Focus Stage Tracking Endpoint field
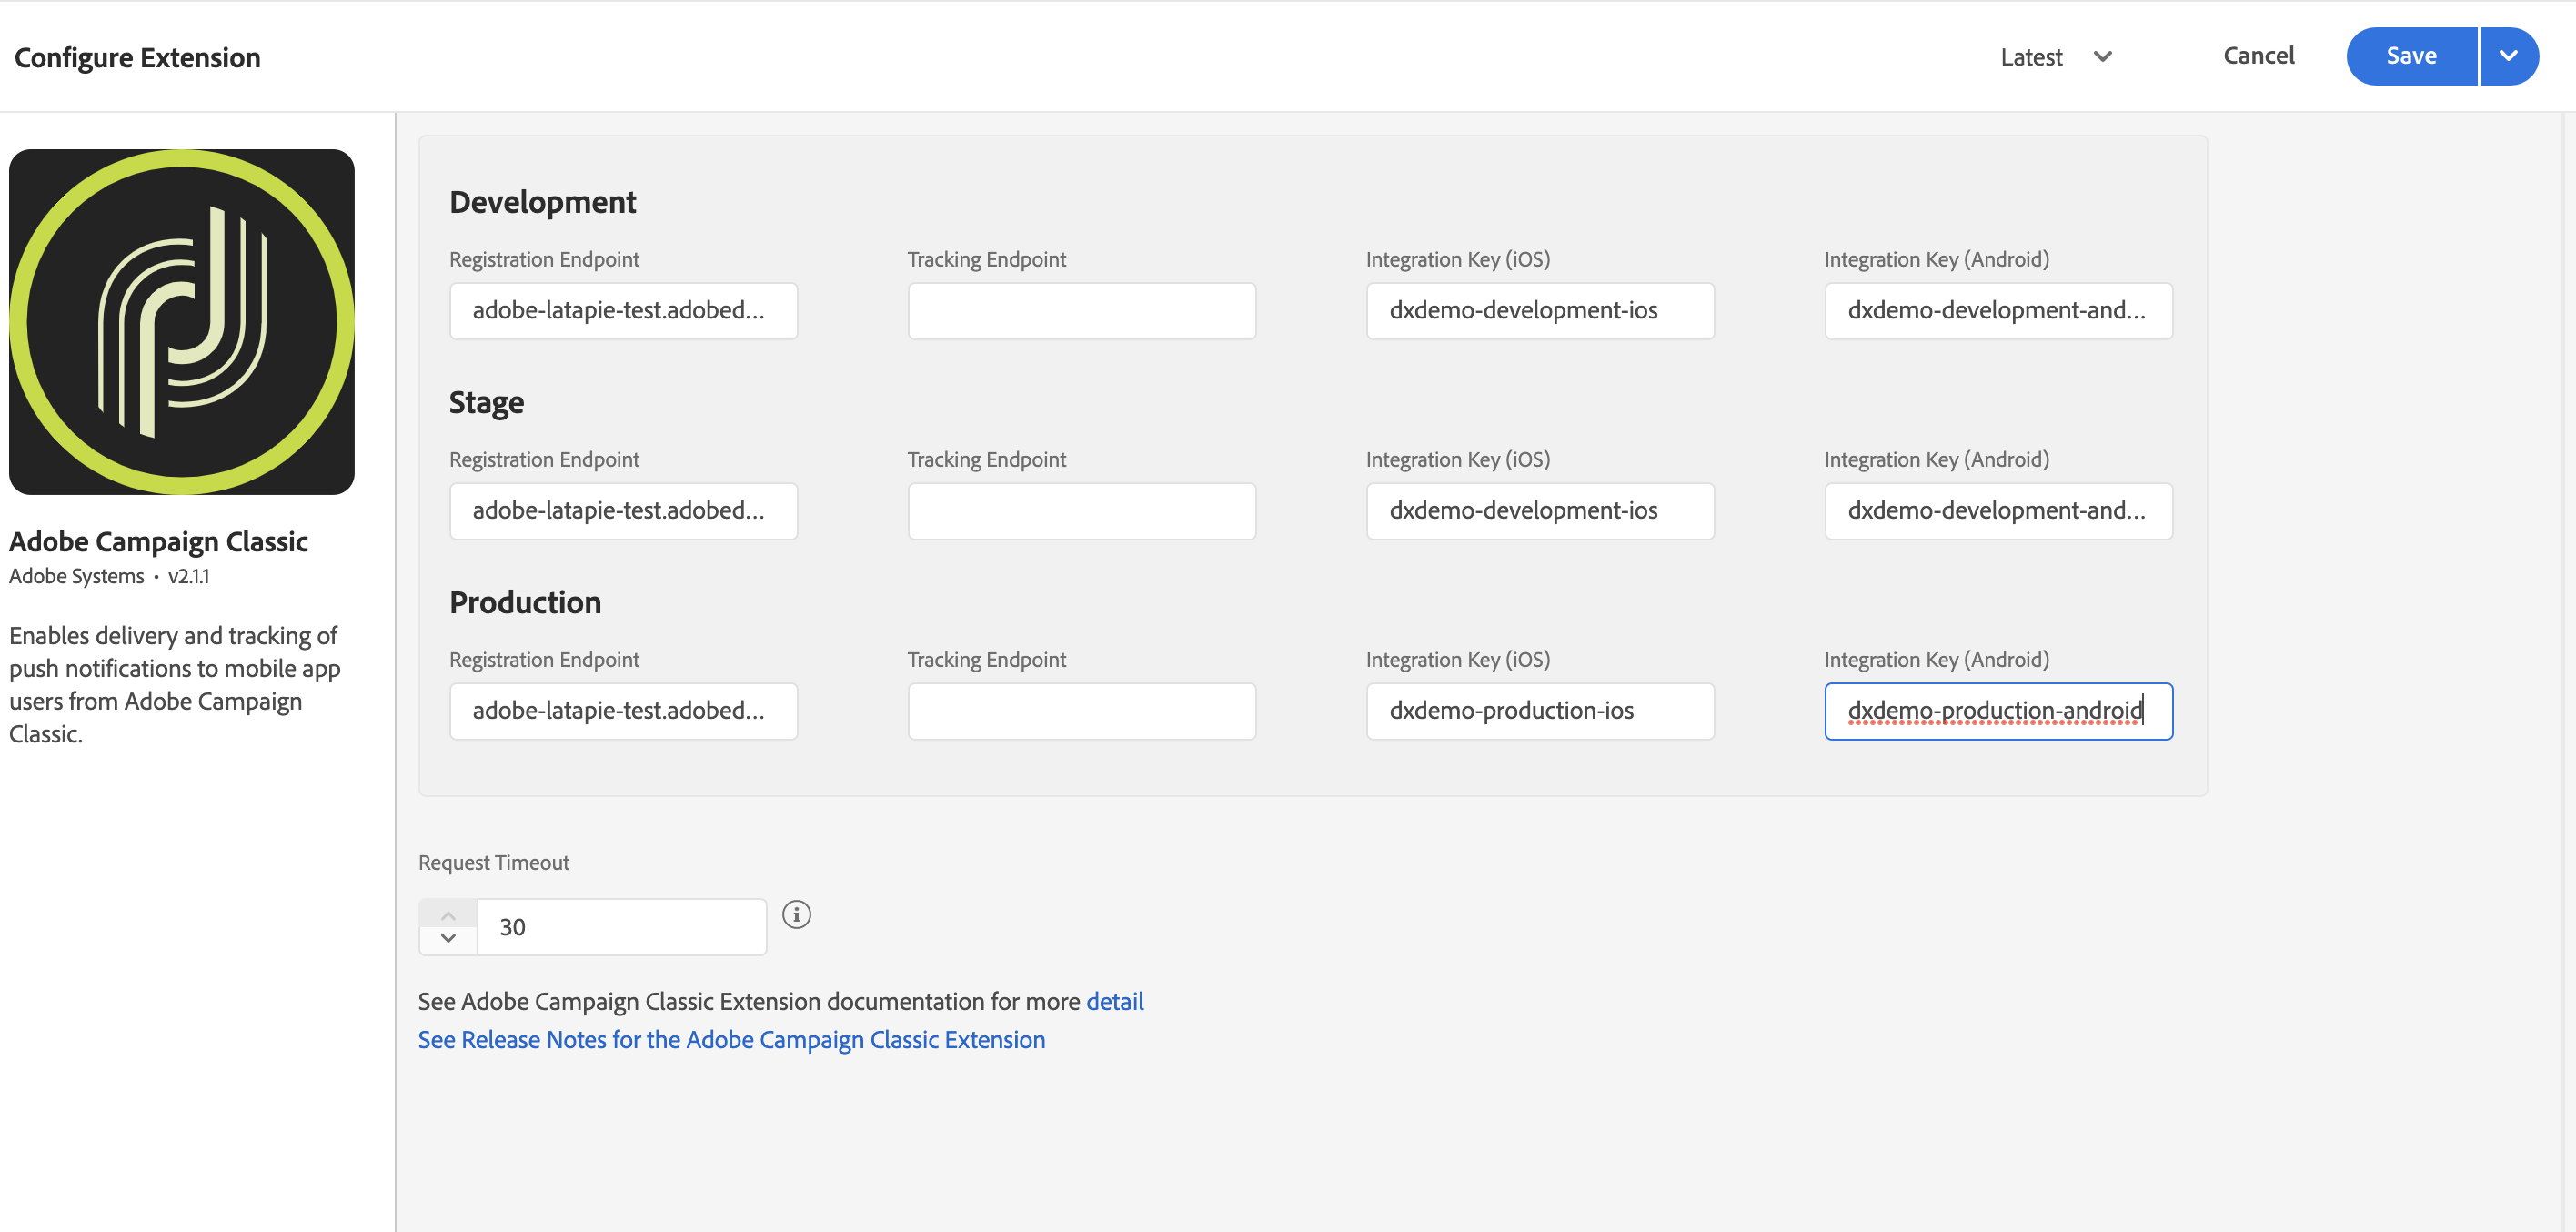Viewport: 2576px width, 1232px height. point(1082,511)
